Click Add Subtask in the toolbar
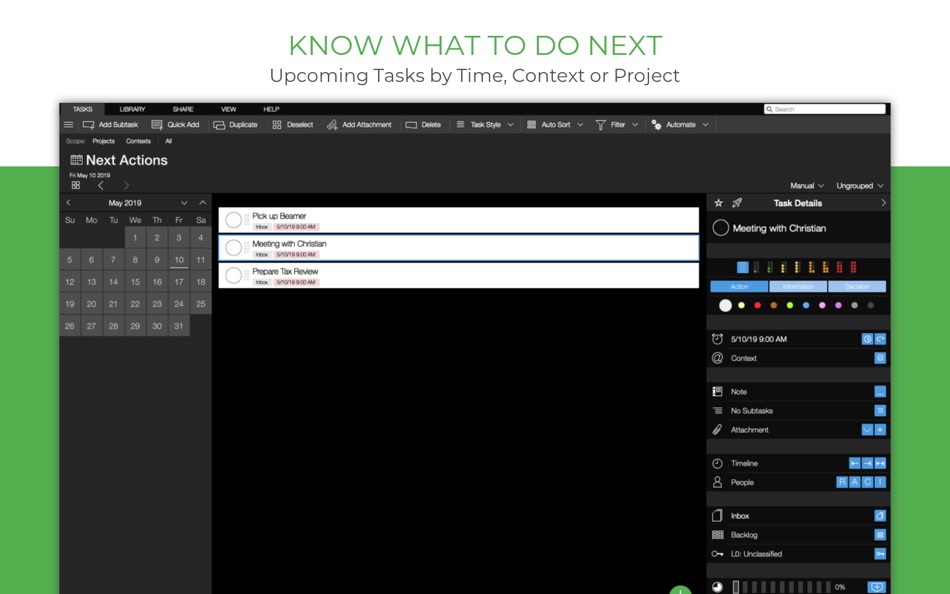This screenshot has height=594, width=950. (111, 125)
